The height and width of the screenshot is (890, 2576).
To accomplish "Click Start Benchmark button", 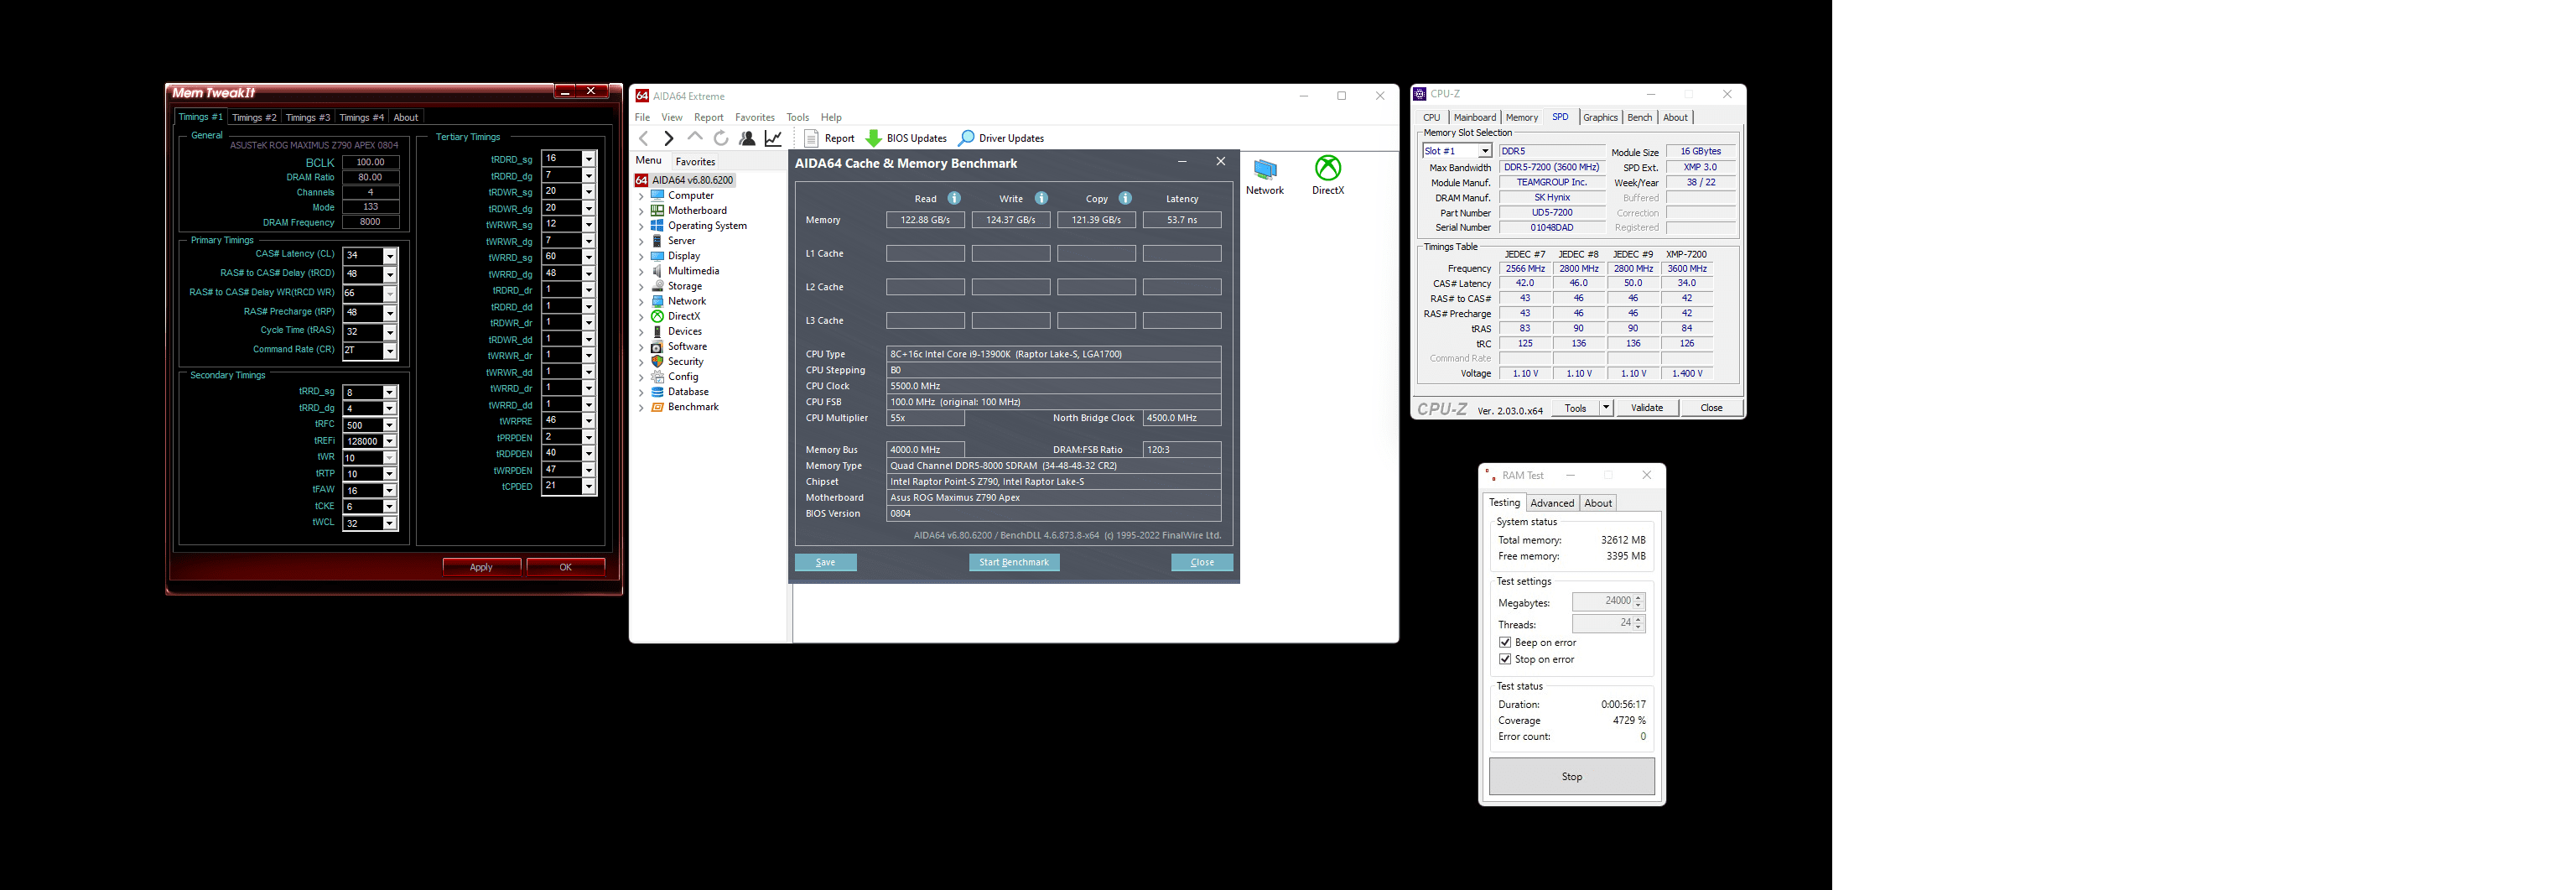I will tap(1014, 562).
